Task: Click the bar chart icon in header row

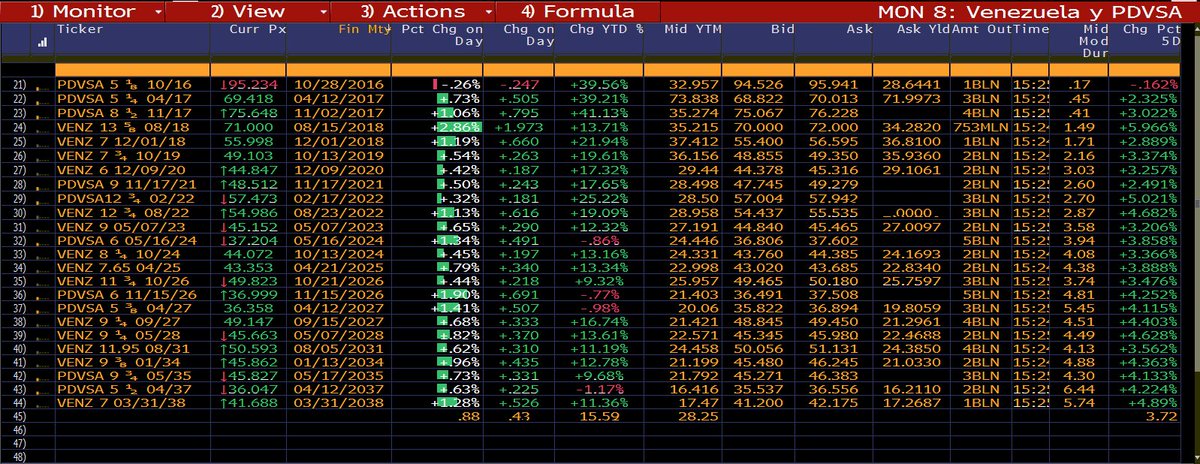Action: coord(42,43)
